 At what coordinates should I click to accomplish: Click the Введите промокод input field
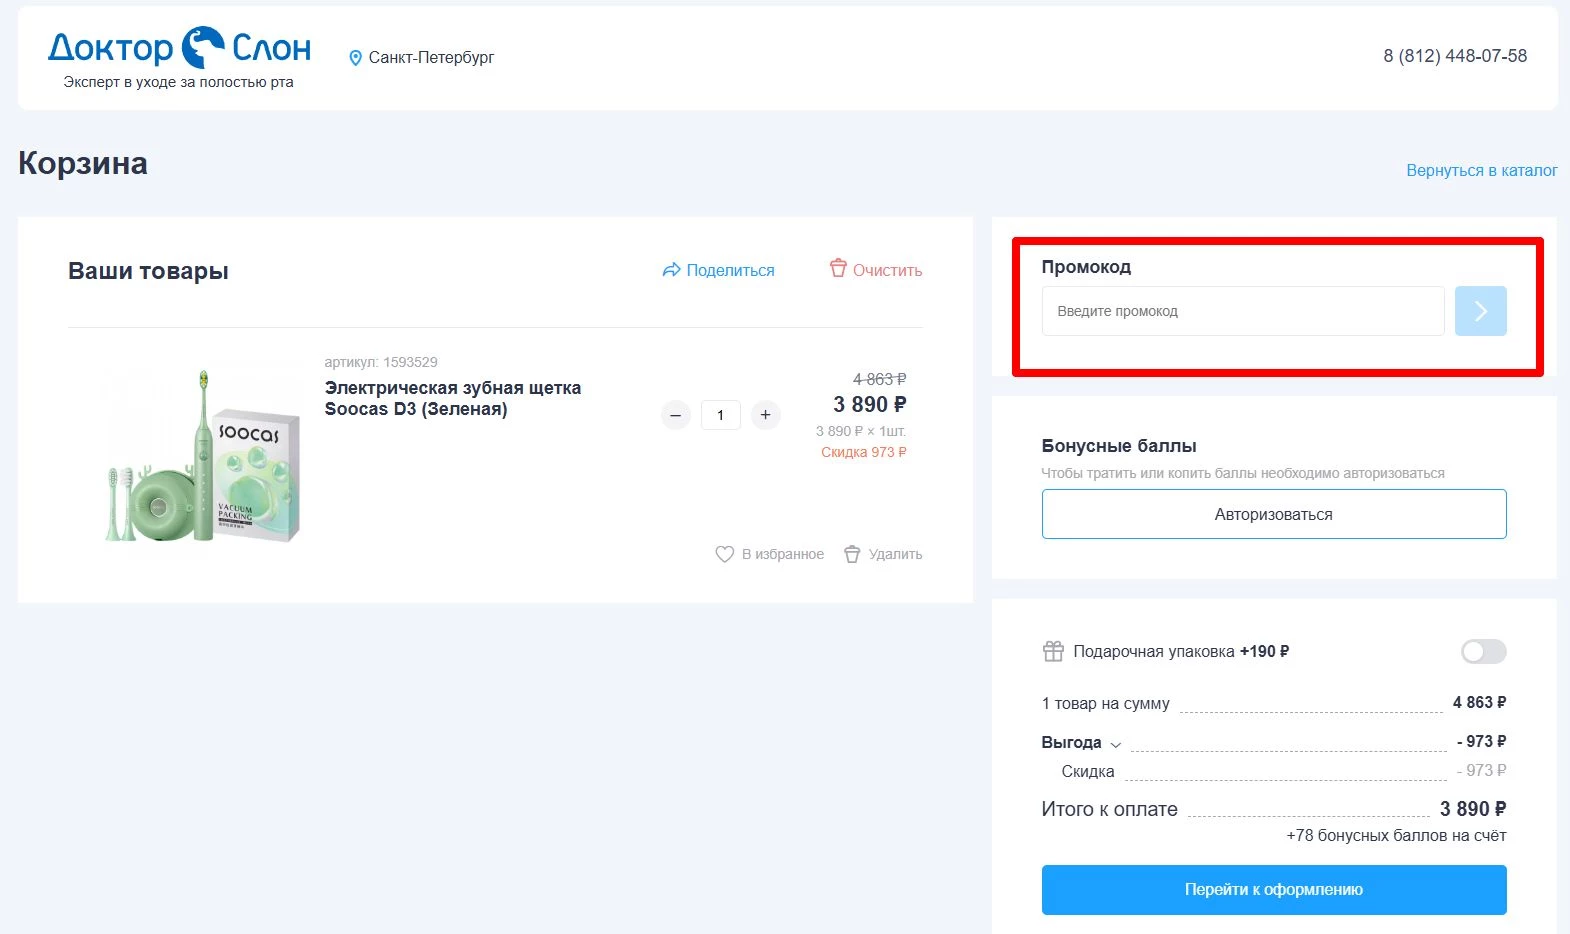click(x=1242, y=311)
